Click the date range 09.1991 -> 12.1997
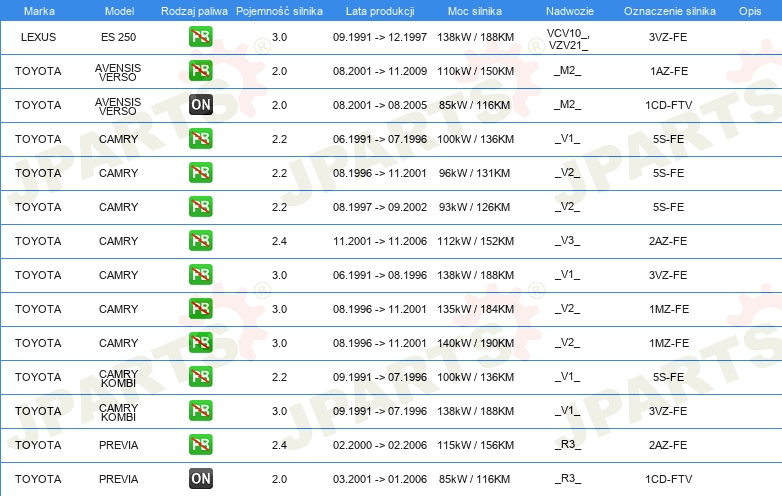The height and width of the screenshot is (496, 782). pyautogui.click(x=380, y=37)
